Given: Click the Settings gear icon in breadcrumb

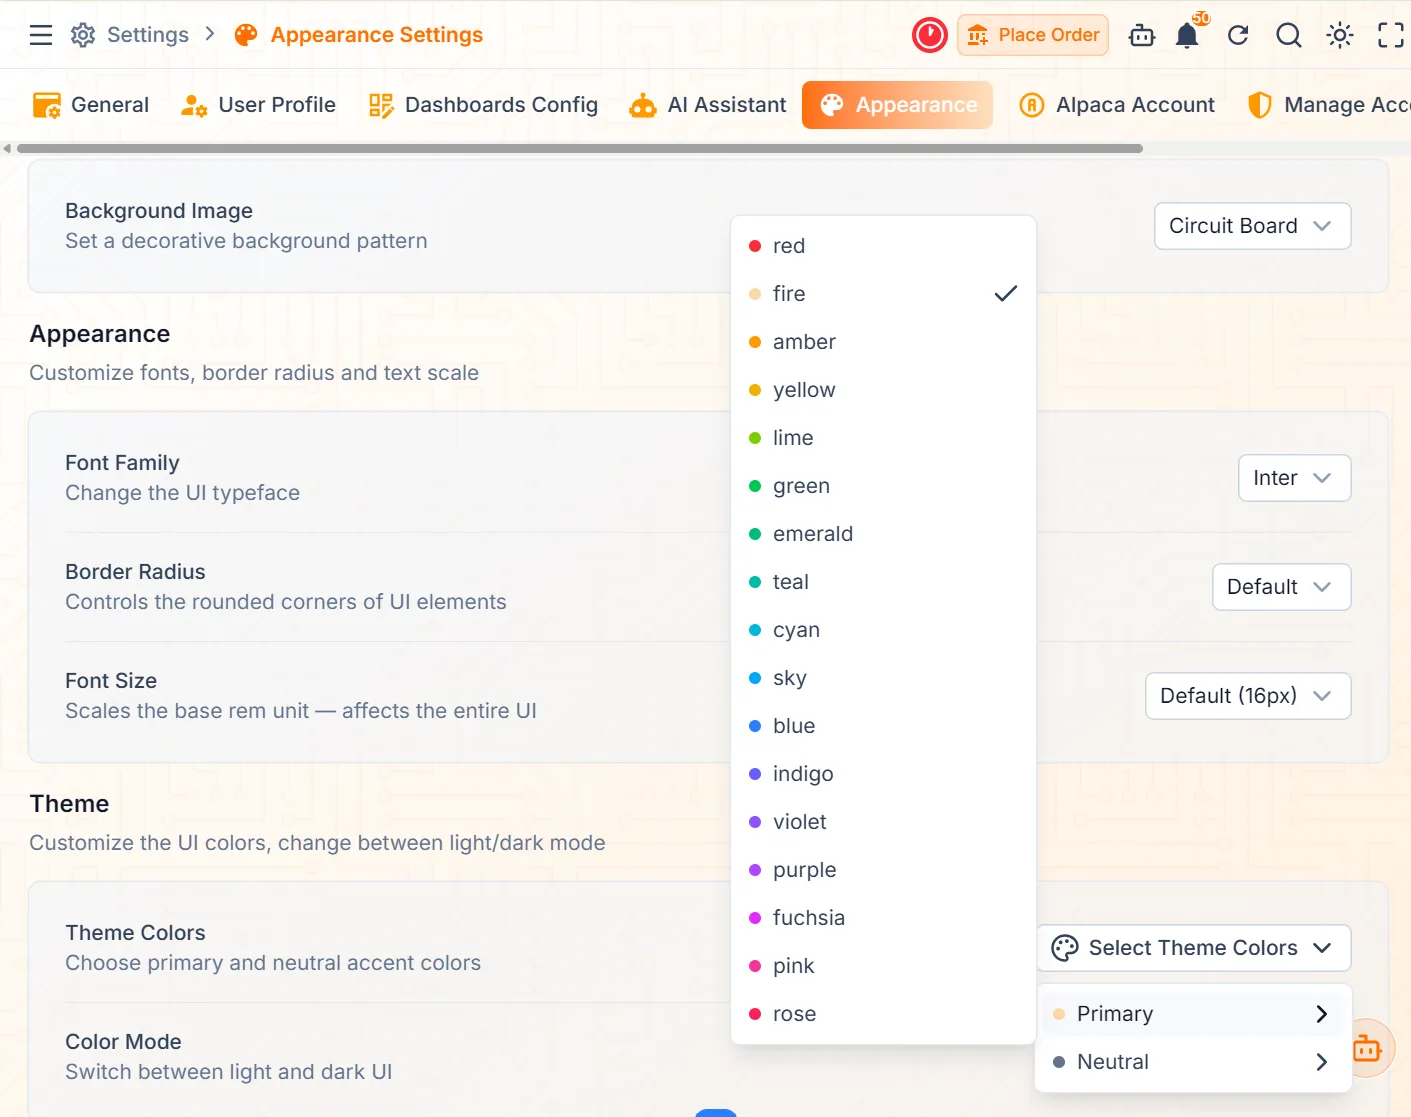Looking at the screenshot, I should [83, 35].
